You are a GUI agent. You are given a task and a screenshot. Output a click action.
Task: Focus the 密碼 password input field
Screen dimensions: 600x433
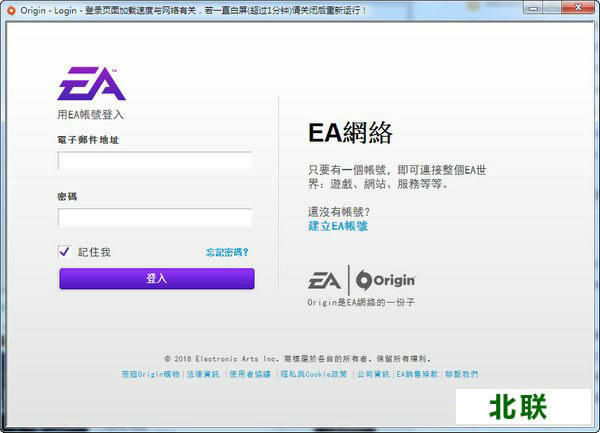click(155, 217)
